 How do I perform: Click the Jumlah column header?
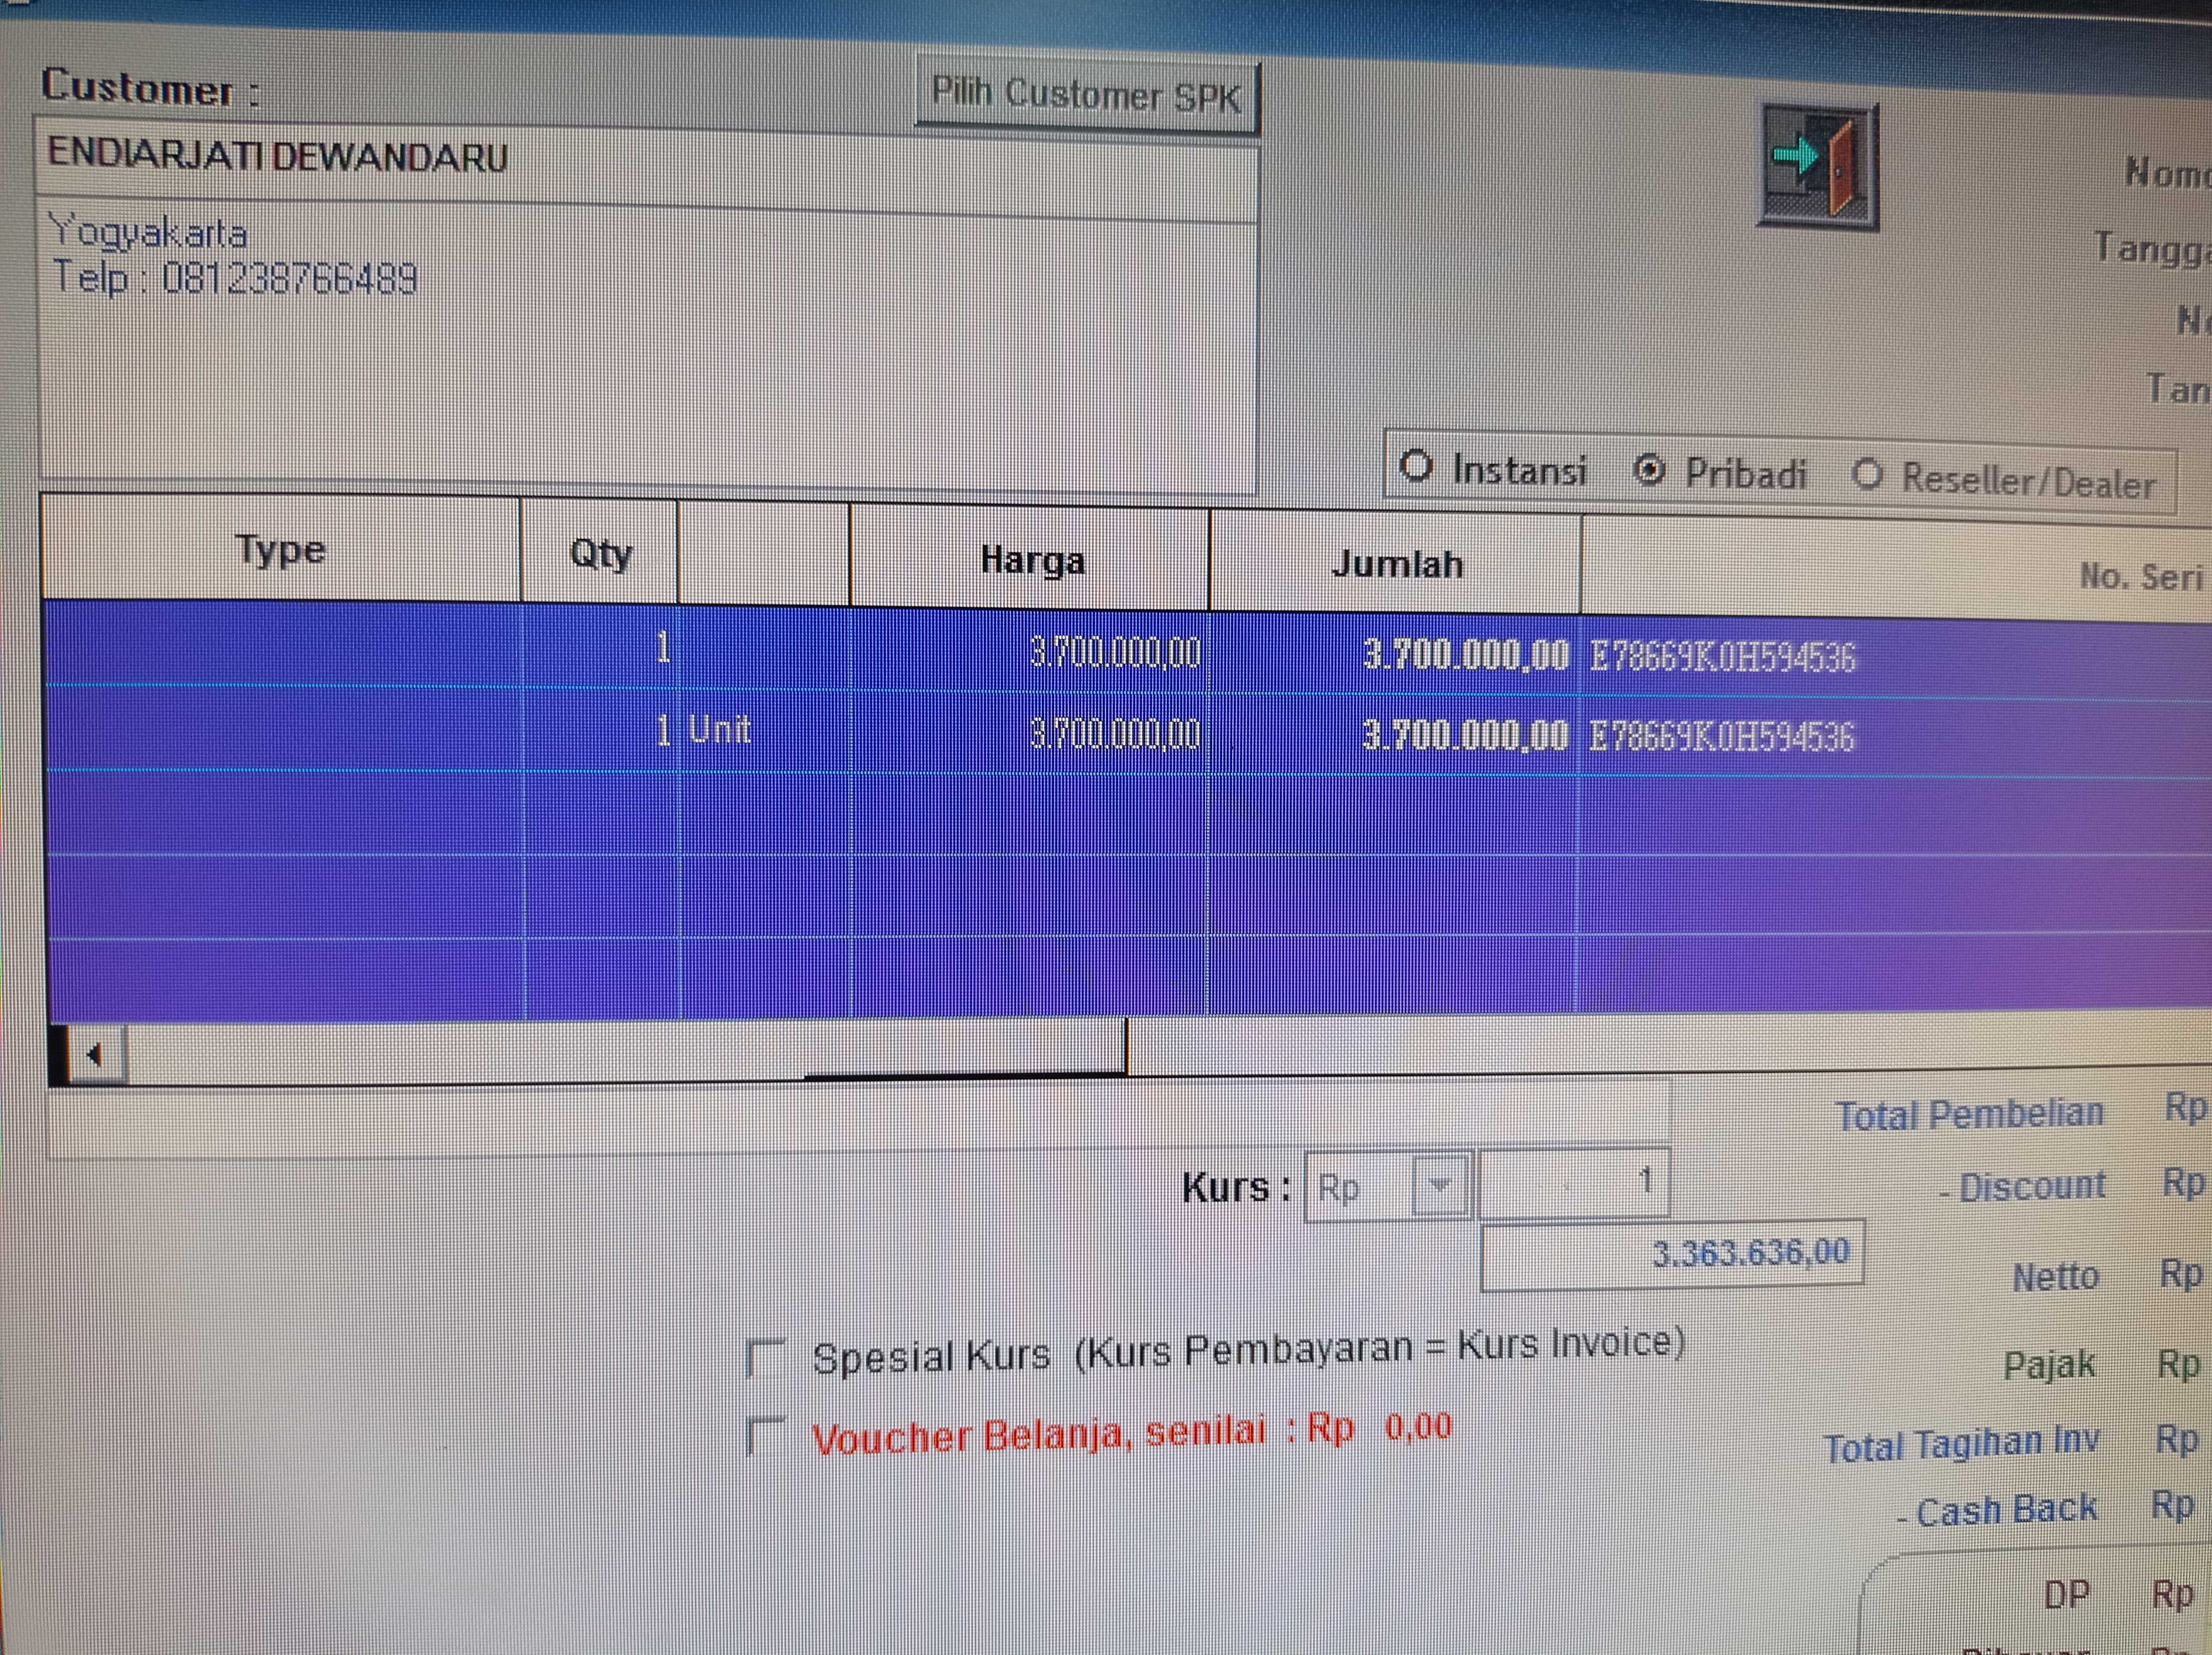pyautogui.click(x=1396, y=565)
